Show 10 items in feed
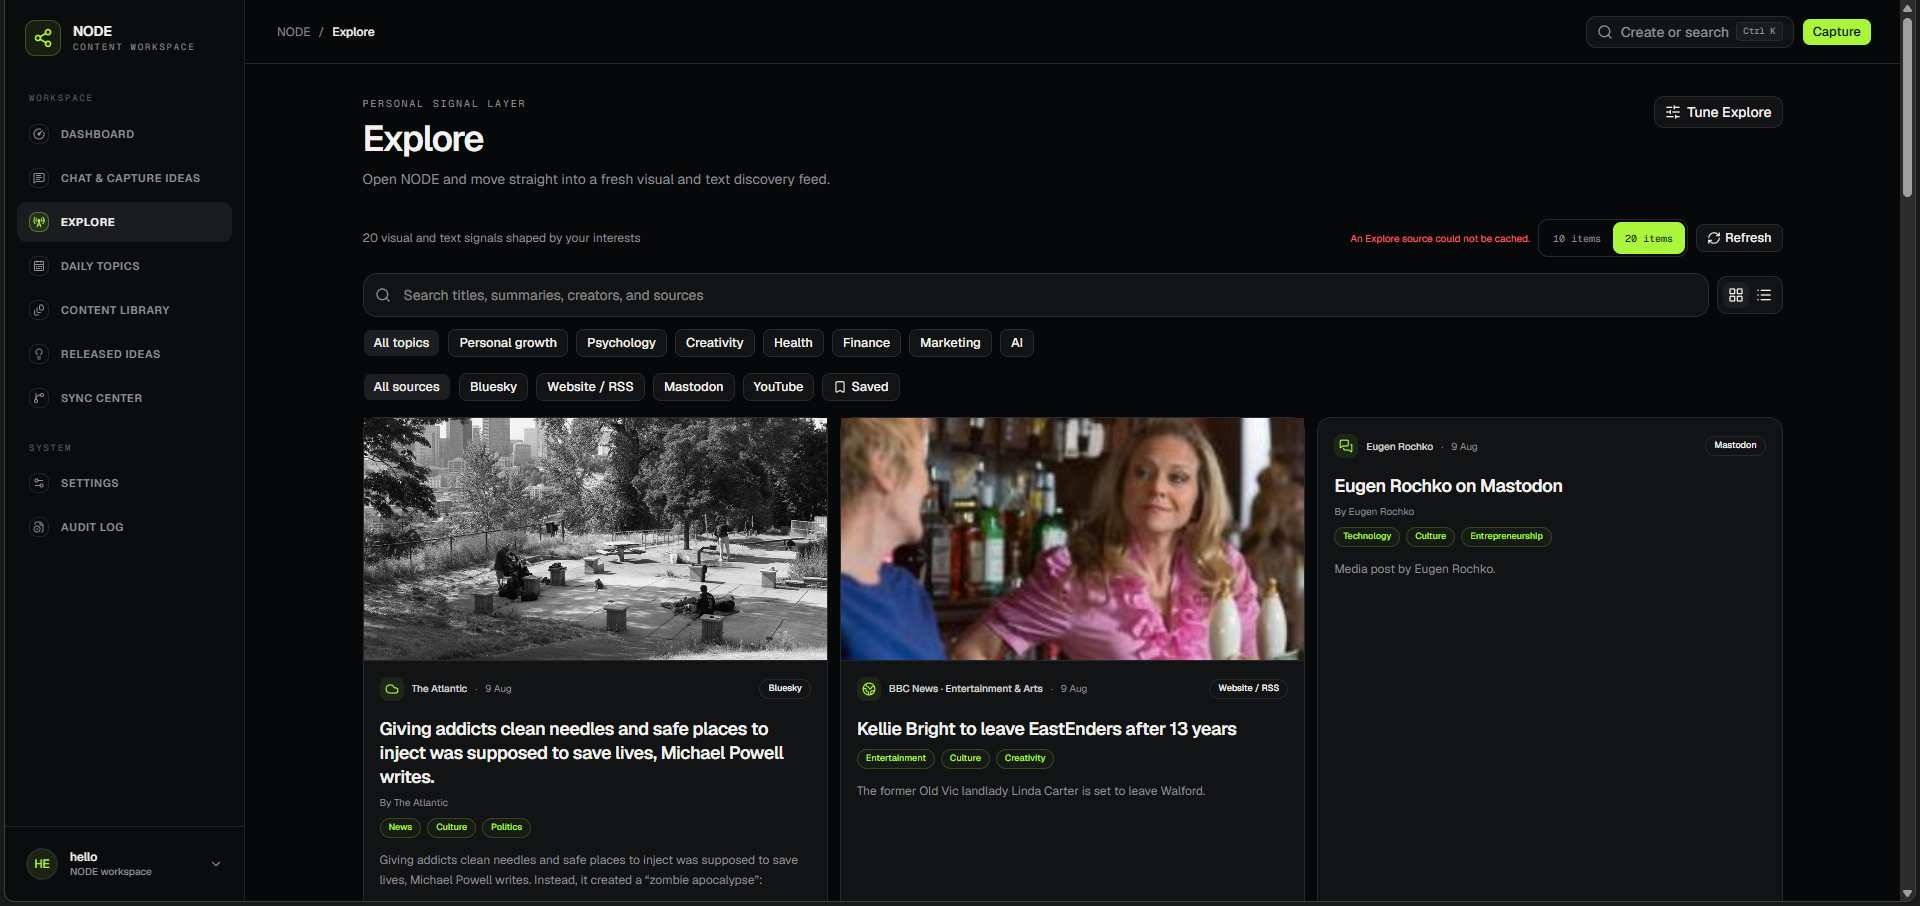The height and width of the screenshot is (906, 1920). coord(1576,238)
